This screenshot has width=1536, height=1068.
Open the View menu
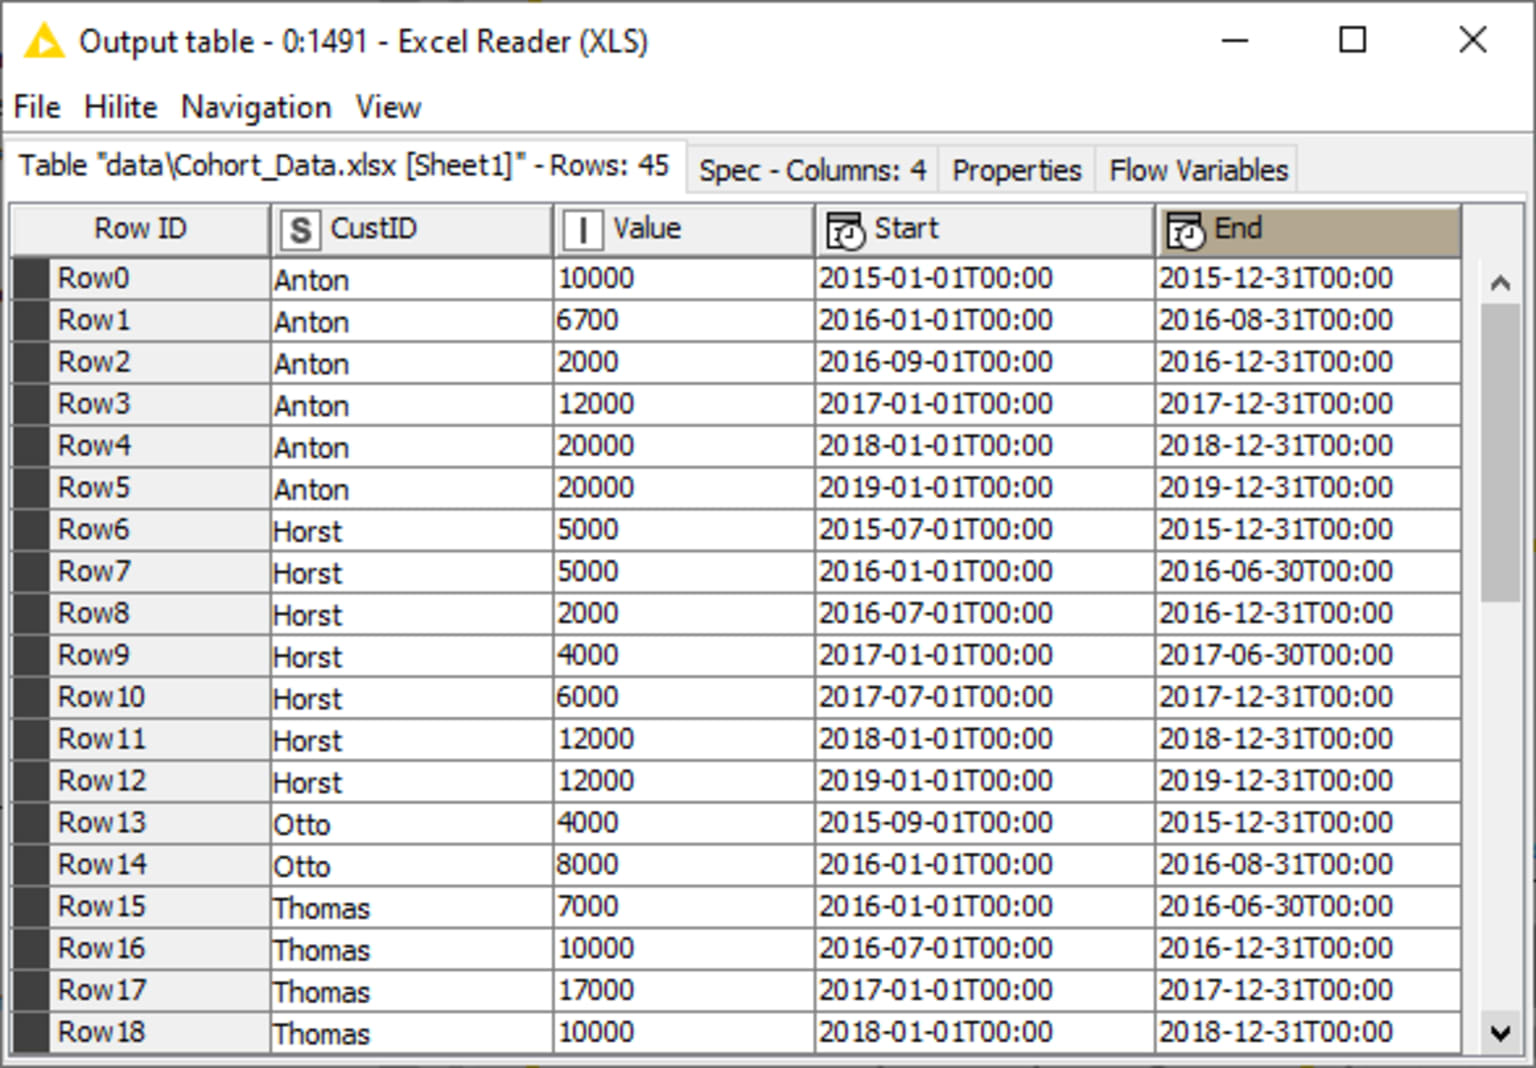tap(388, 107)
